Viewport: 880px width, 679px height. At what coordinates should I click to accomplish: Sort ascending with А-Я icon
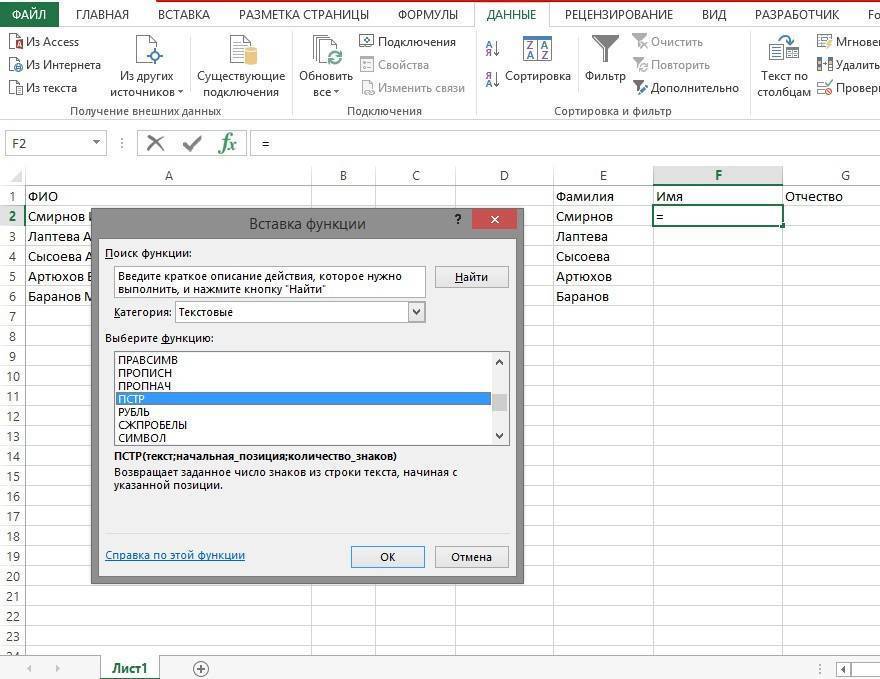(x=491, y=48)
